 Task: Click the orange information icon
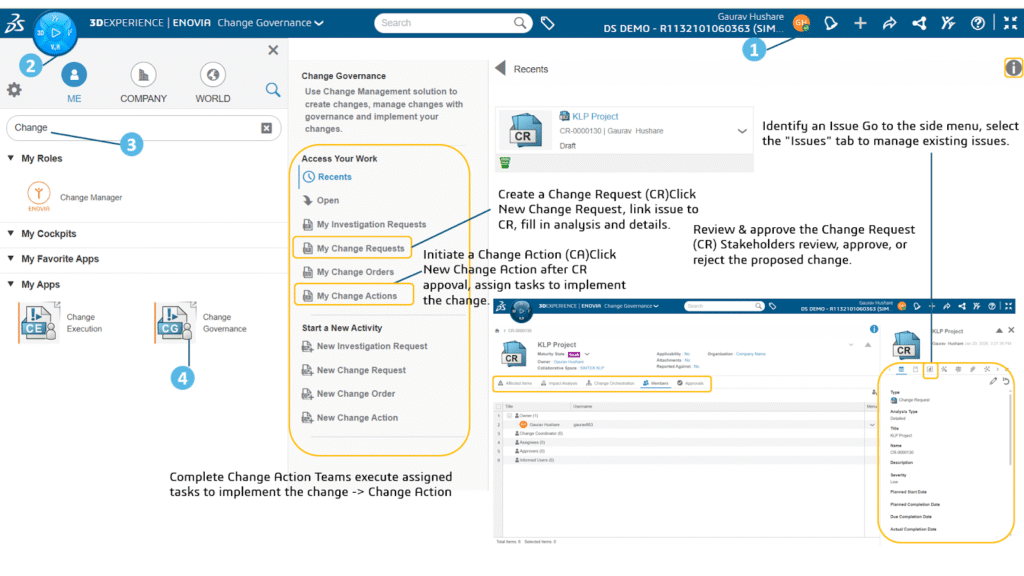pyautogui.click(x=1013, y=68)
